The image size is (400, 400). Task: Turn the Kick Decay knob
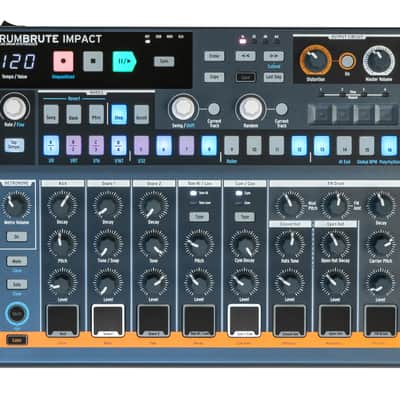point(62,205)
